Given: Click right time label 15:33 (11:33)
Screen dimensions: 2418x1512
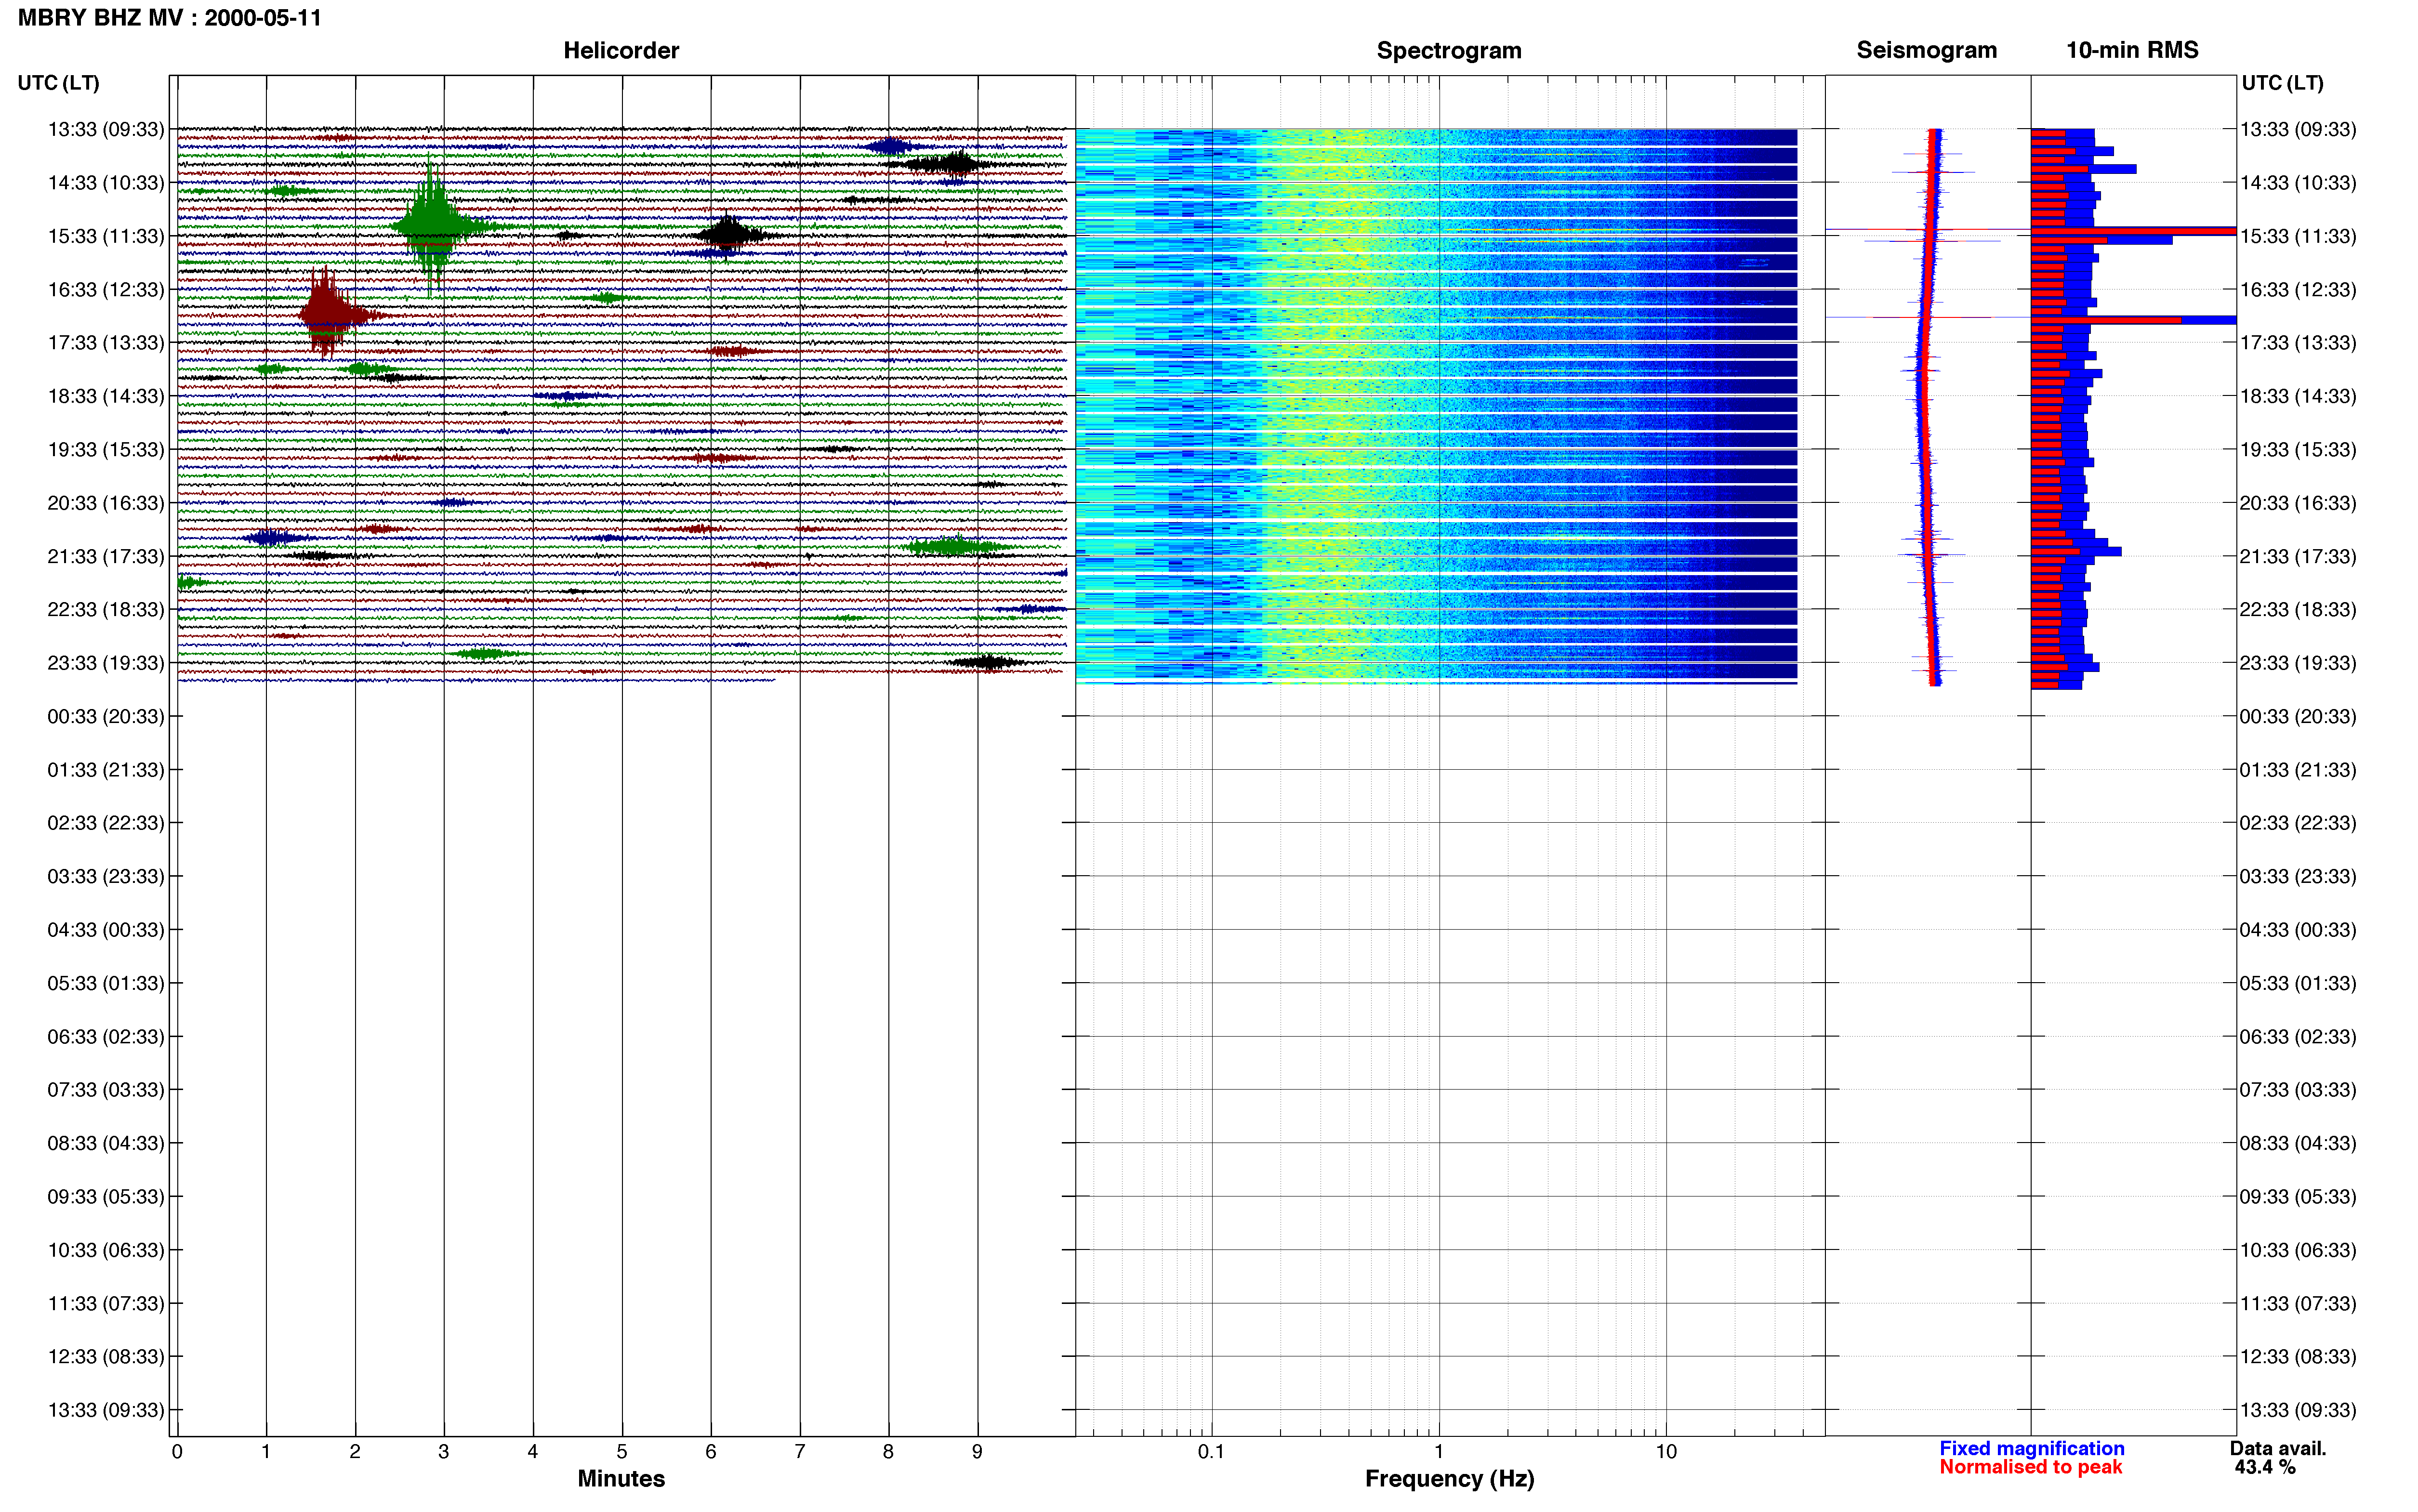Looking at the screenshot, I should point(2298,236).
